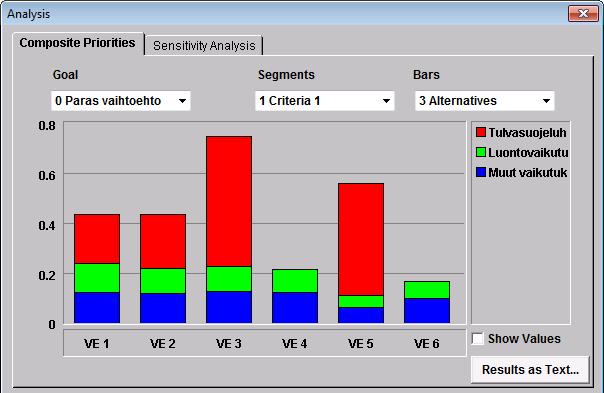The height and width of the screenshot is (393, 604).
Task: Click the 0.4 y-axis value
Action: [47, 225]
